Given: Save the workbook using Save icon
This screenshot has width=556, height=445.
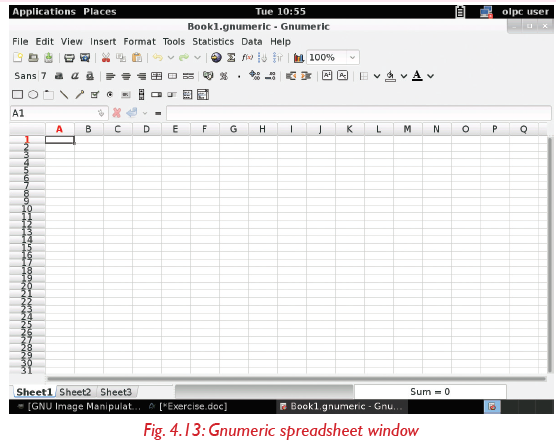Looking at the screenshot, I should (49, 57).
